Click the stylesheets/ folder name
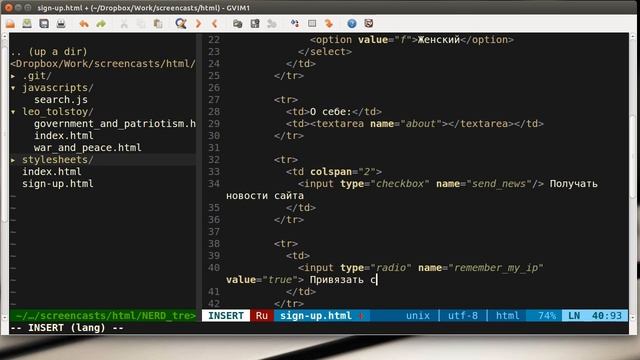Image resolution: width=640 pixels, height=360 pixels. 58,160
